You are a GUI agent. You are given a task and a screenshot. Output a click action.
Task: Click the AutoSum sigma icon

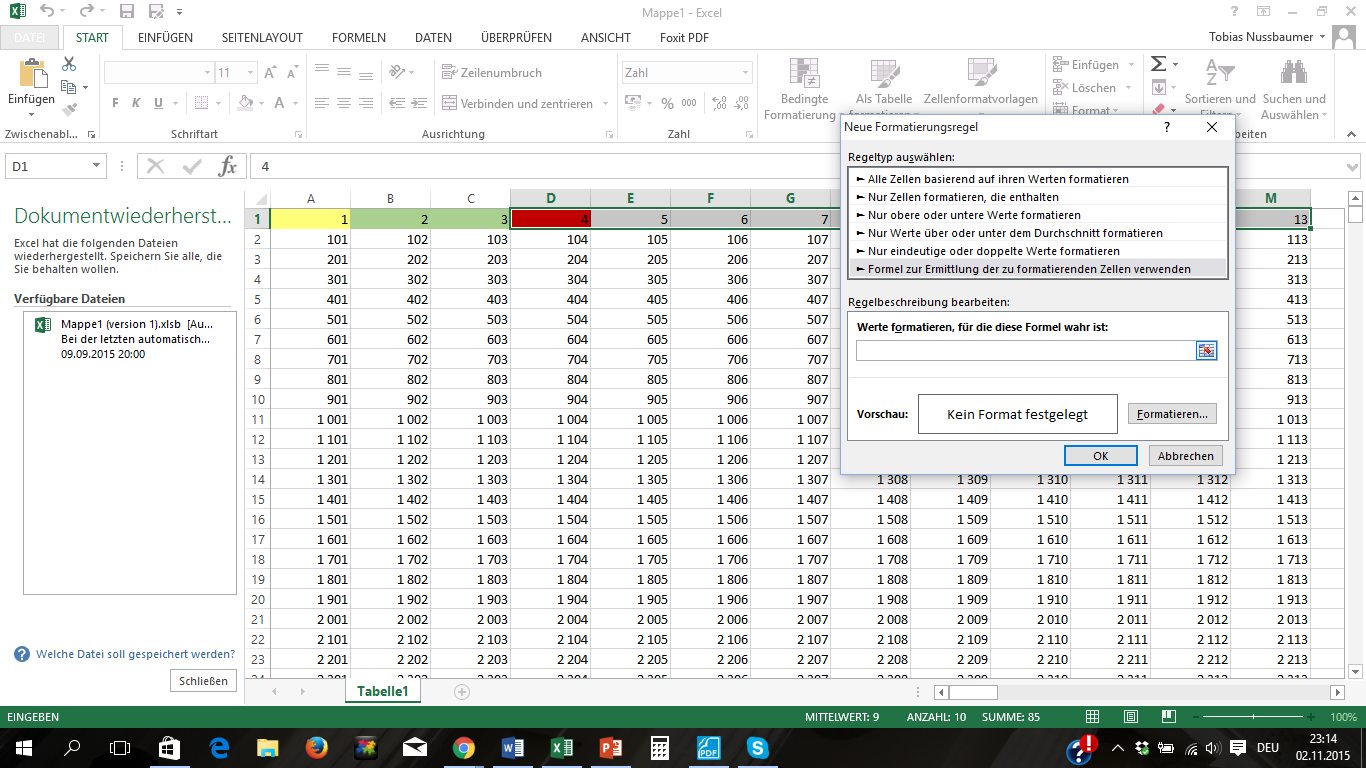pyautogui.click(x=1158, y=63)
